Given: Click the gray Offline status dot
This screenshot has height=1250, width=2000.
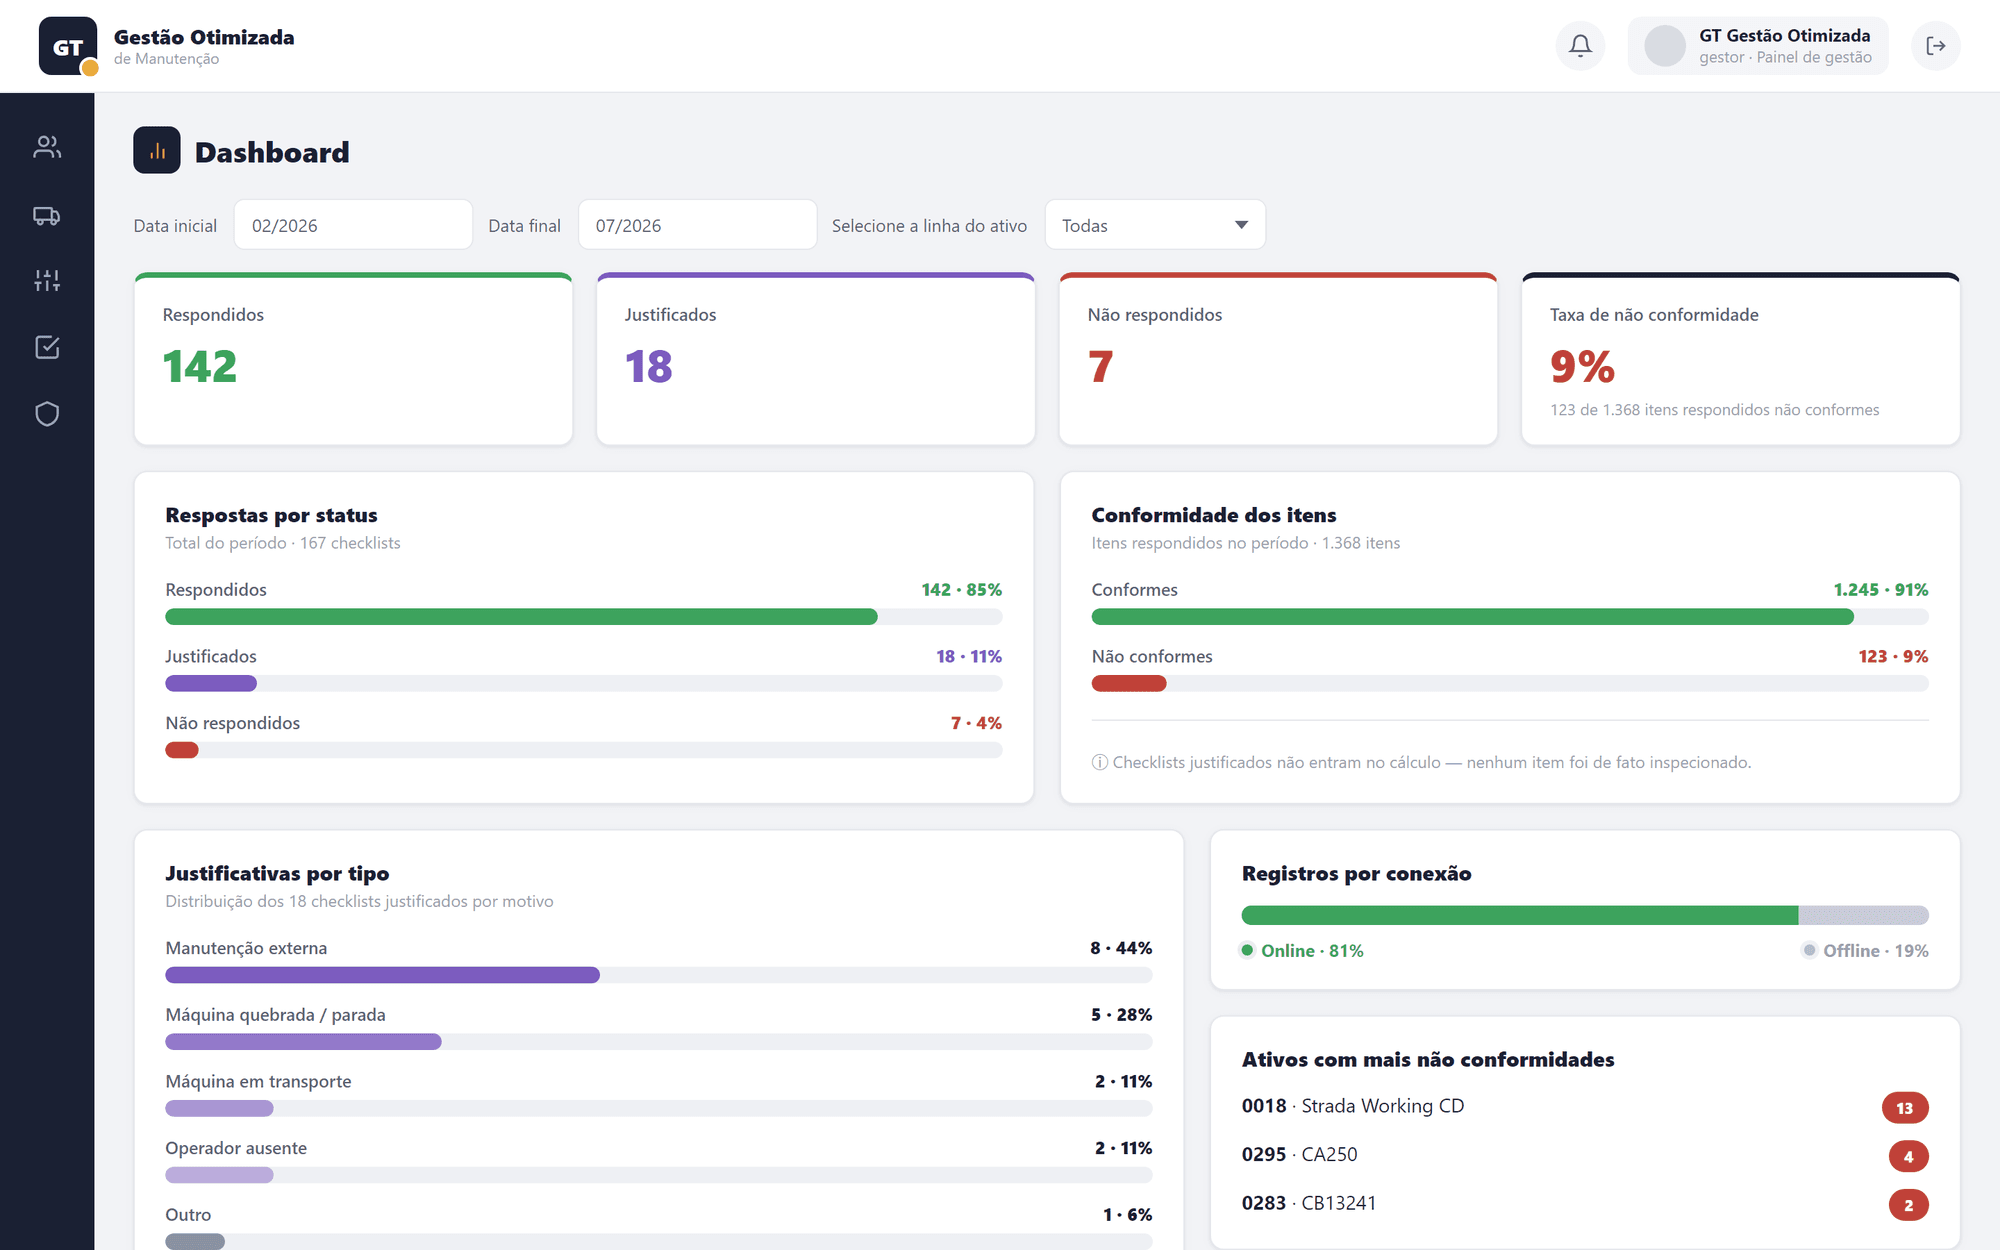Looking at the screenshot, I should pos(1809,950).
